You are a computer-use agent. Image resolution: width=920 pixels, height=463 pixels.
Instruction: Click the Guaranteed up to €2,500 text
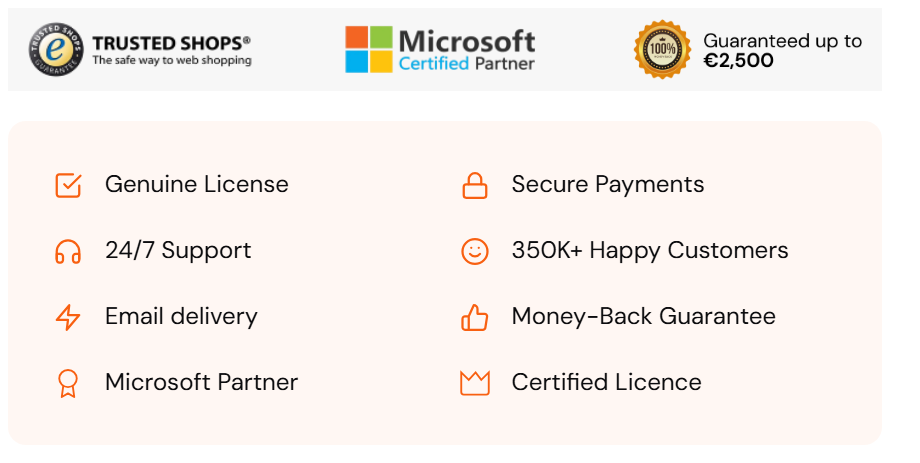pos(782,50)
